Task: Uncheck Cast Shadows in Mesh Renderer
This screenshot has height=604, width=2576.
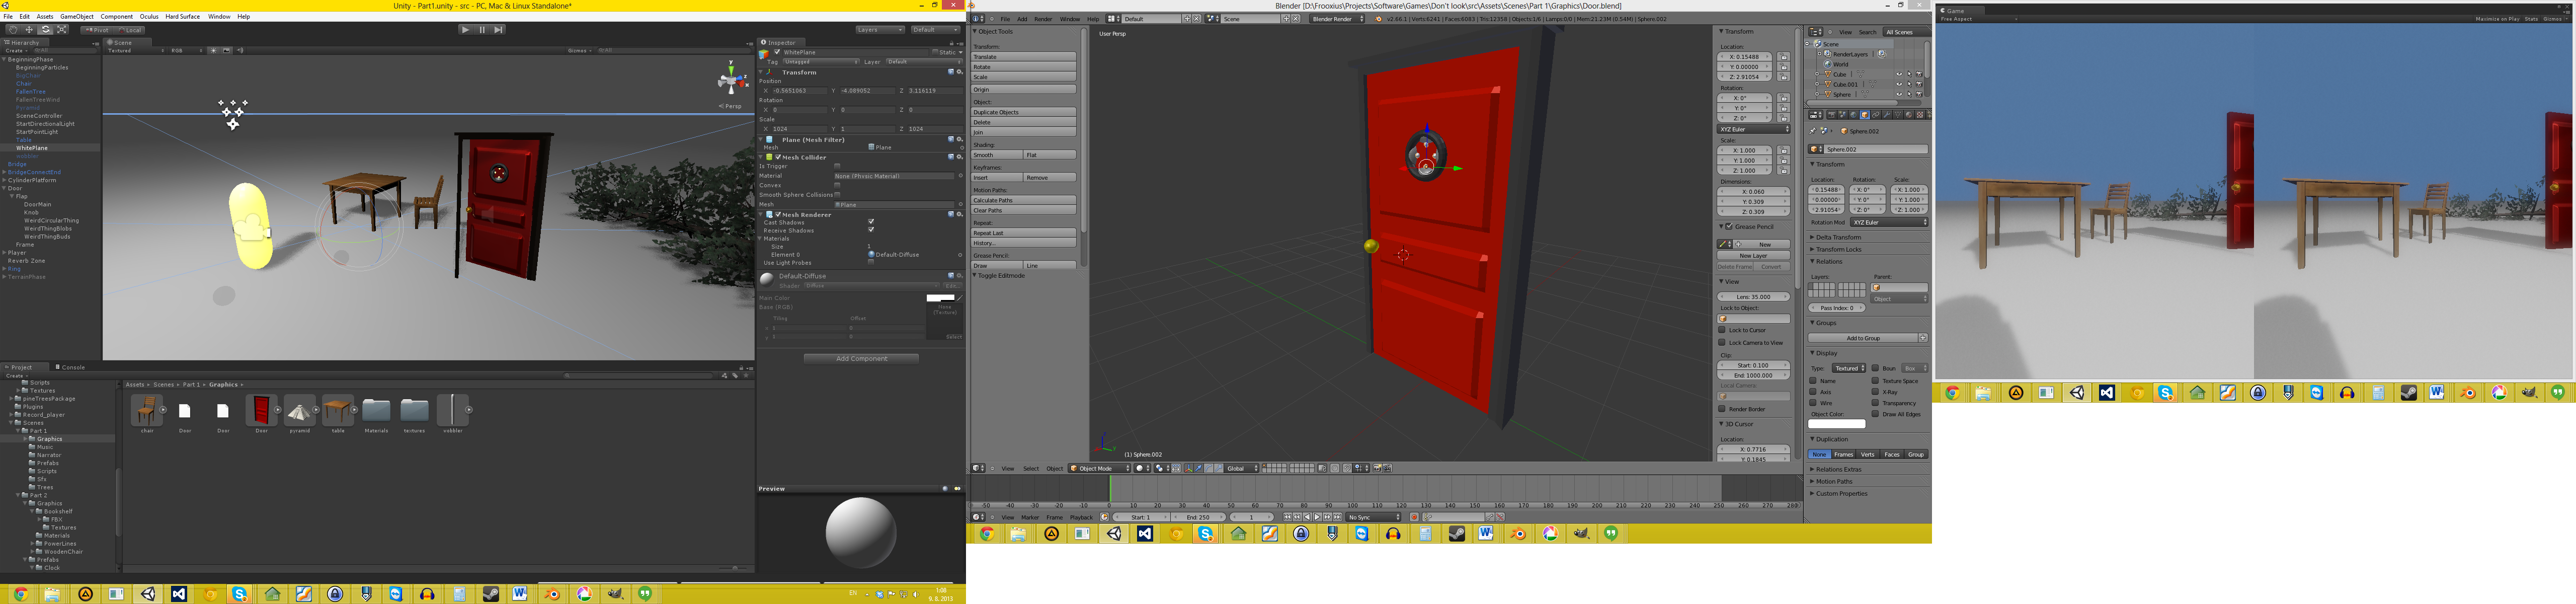Action: (x=871, y=222)
